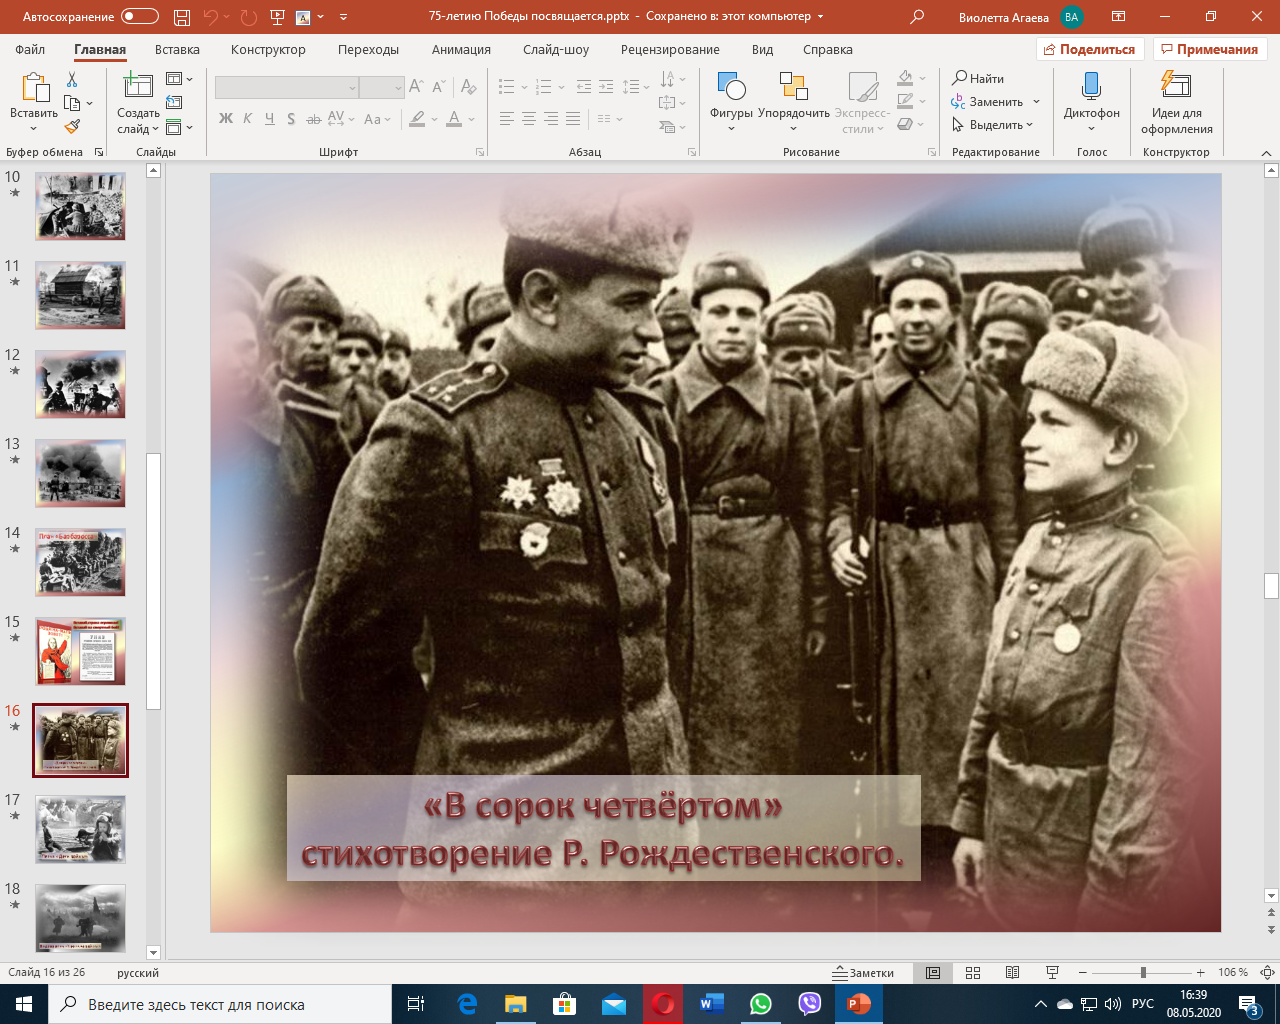Select slide 14 thumbnail
This screenshot has height=1024, width=1280.
[81, 562]
